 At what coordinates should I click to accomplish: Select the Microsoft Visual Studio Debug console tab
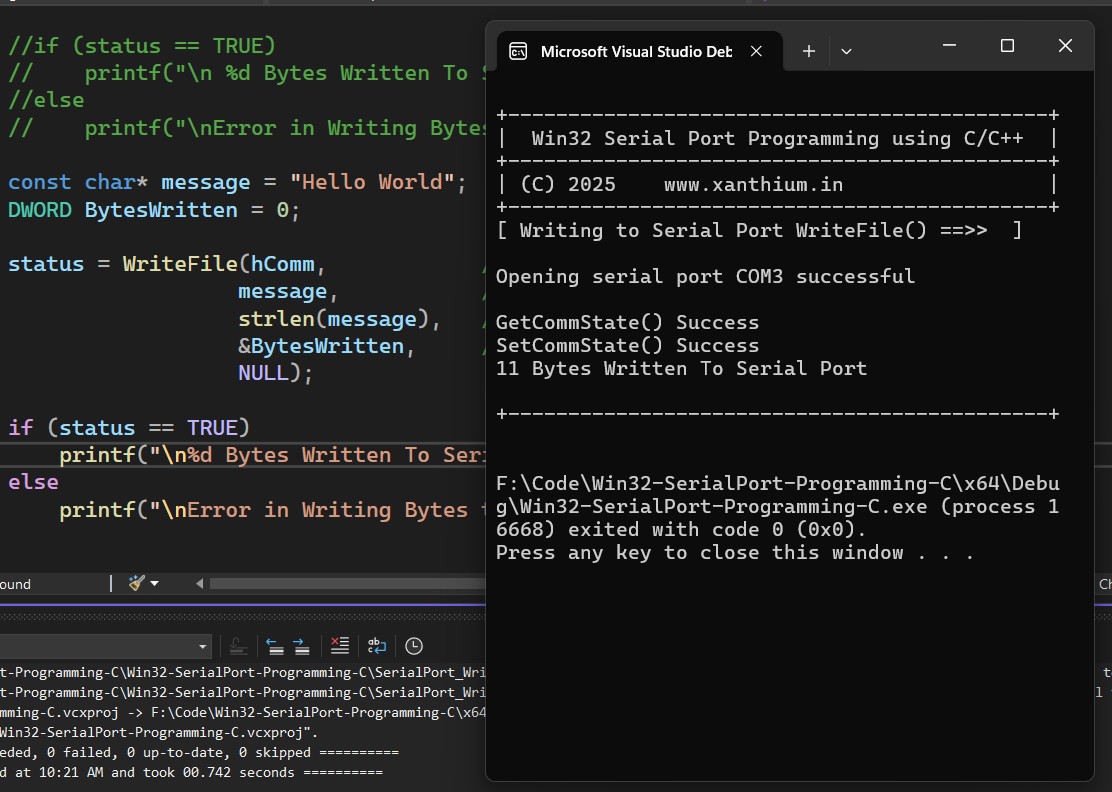640,51
